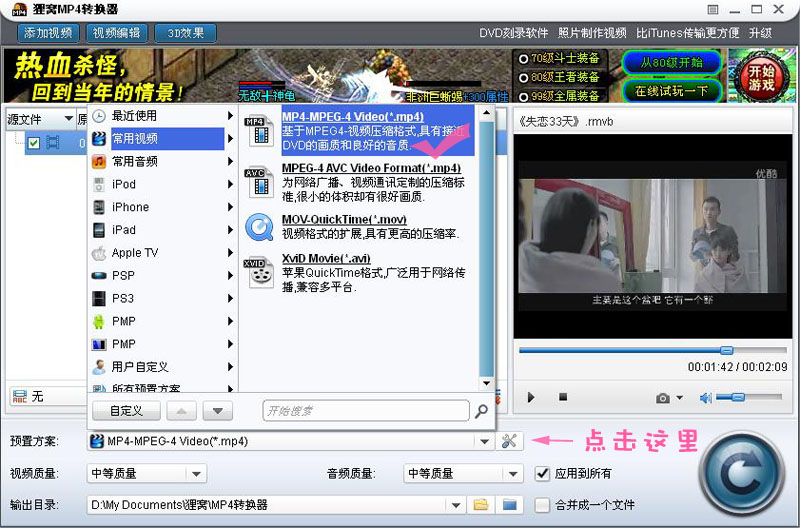The width and height of the screenshot is (800, 528).
Task: Open the 照片制作视频 link
Action: pos(592,33)
